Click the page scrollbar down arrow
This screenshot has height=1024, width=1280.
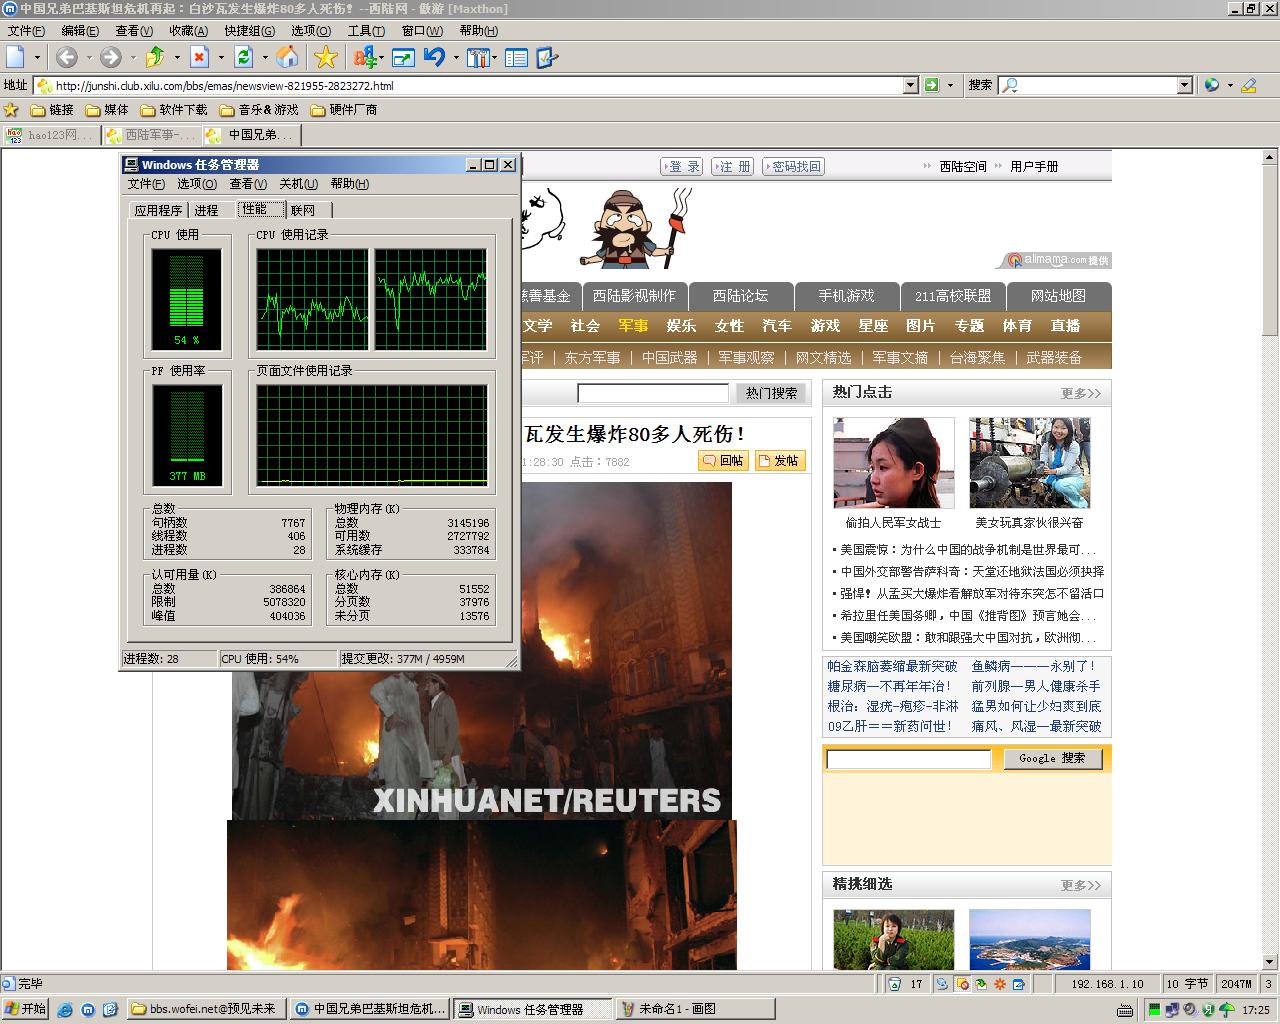[1270, 962]
